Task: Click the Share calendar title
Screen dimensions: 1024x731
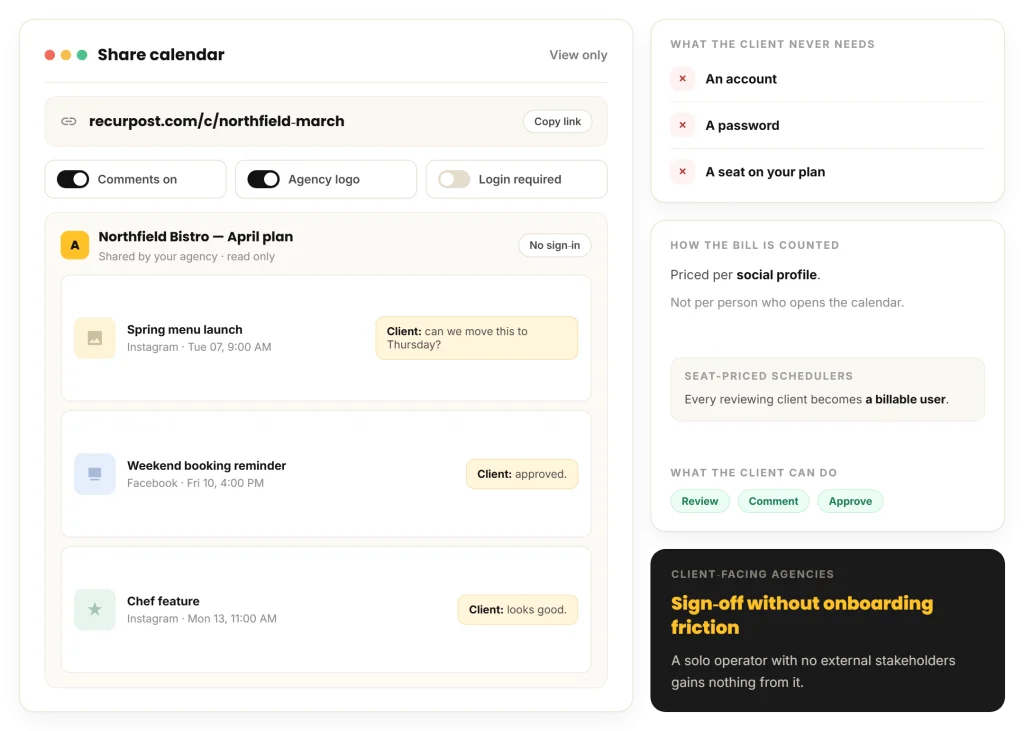Action: pos(161,55)
